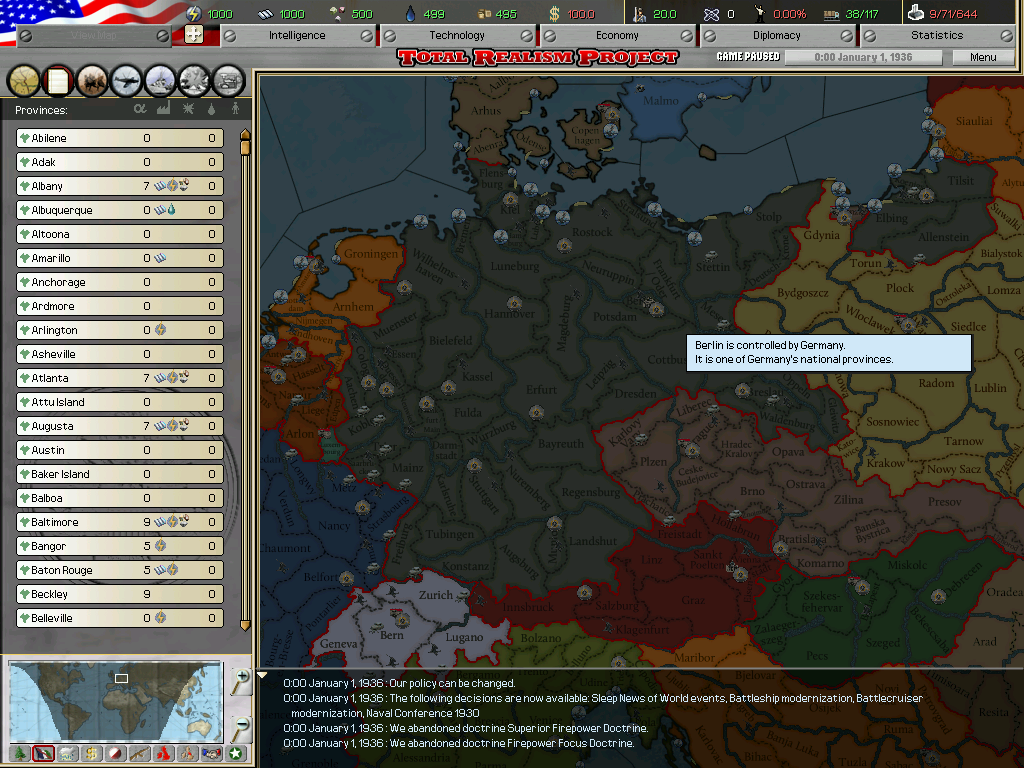The height and width of the screenshot is (768, 1024).
Task: Open the air units list icon
Action: coord(126,79)
